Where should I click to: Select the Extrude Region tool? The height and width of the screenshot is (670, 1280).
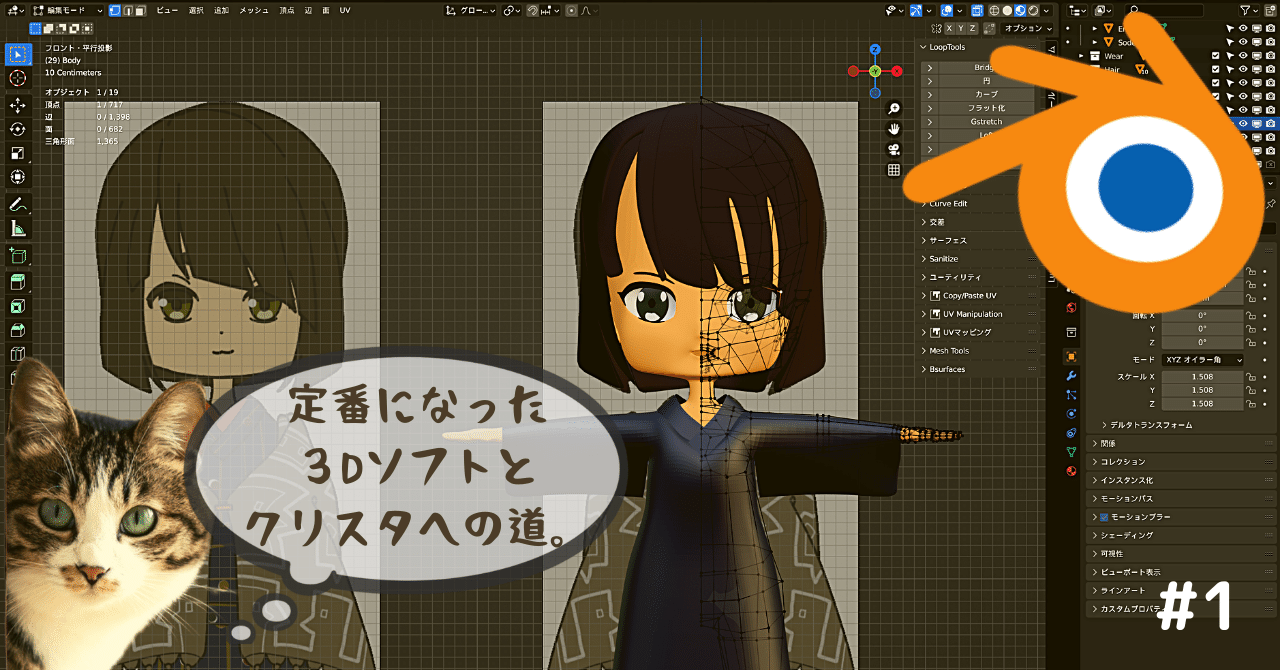coord(17,282)
